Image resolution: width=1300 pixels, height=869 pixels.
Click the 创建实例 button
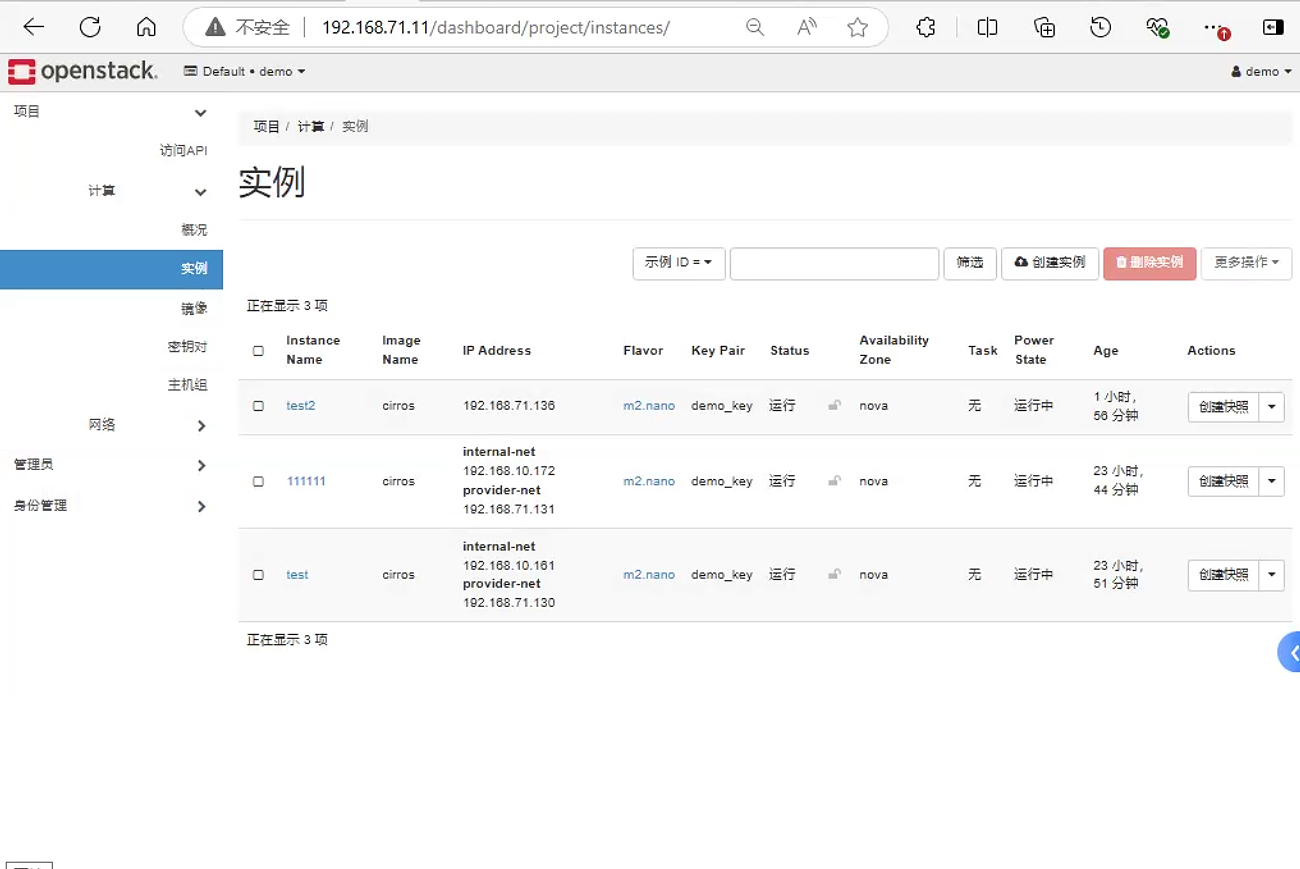click(1050, 263)
